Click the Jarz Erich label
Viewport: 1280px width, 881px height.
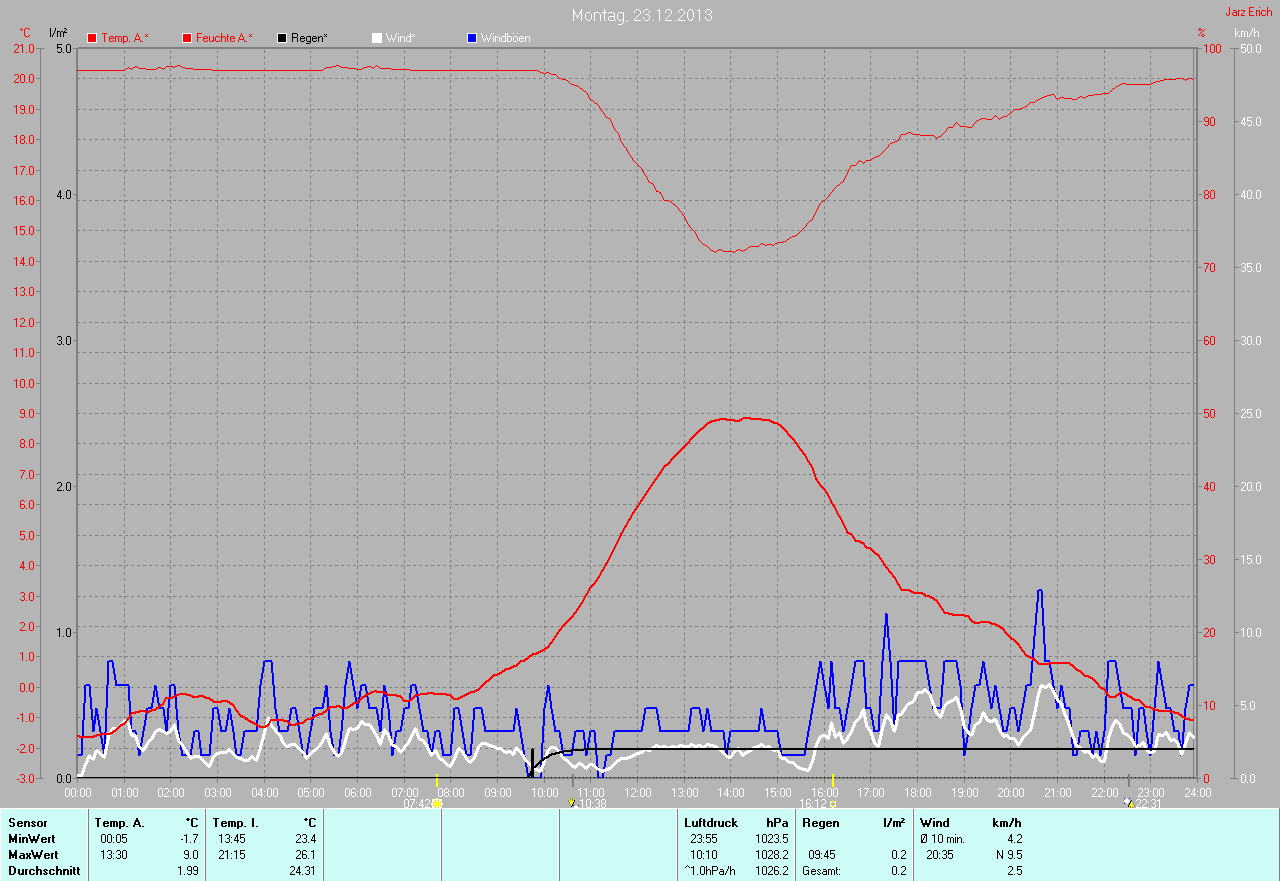[1248, 12]
